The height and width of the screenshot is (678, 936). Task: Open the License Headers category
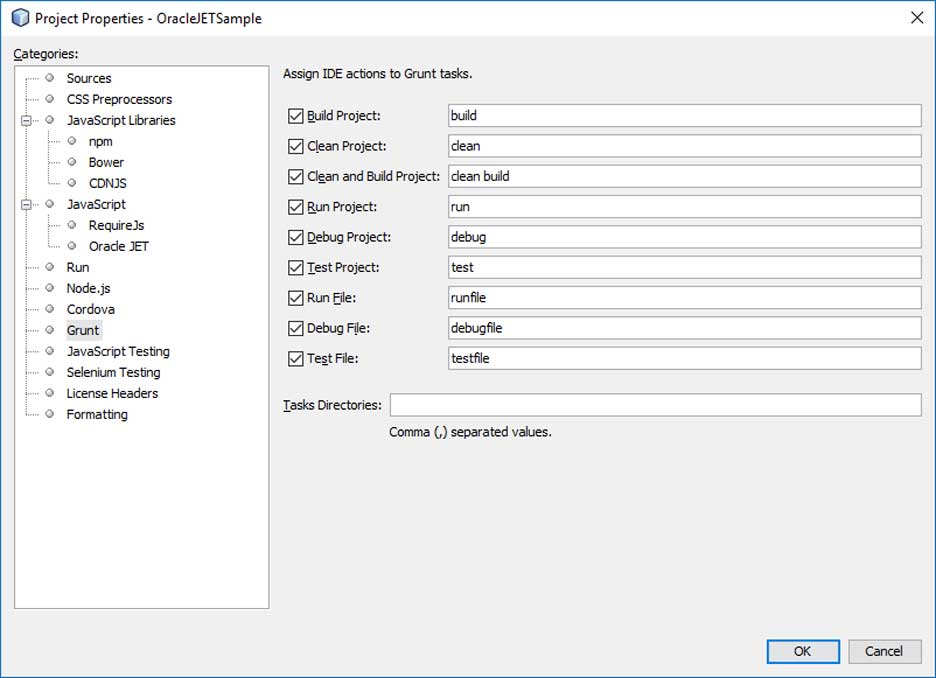point(112,393)
